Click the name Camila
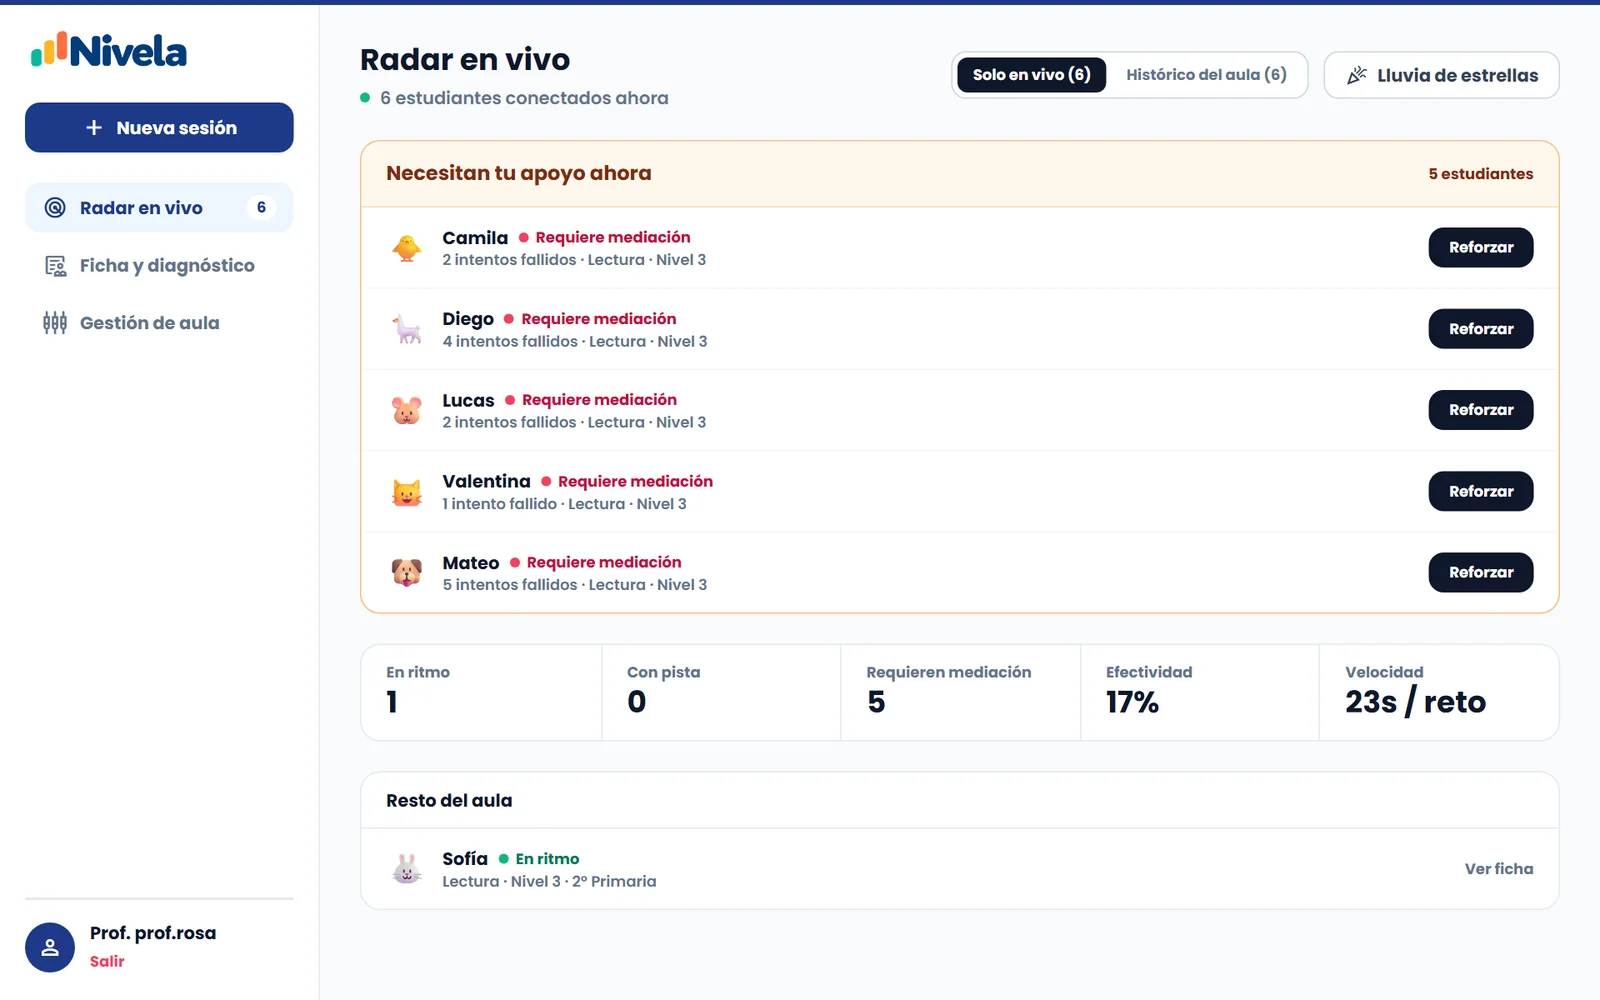The height and width of the screenshot is (1000, 1600). pos(475,238)
